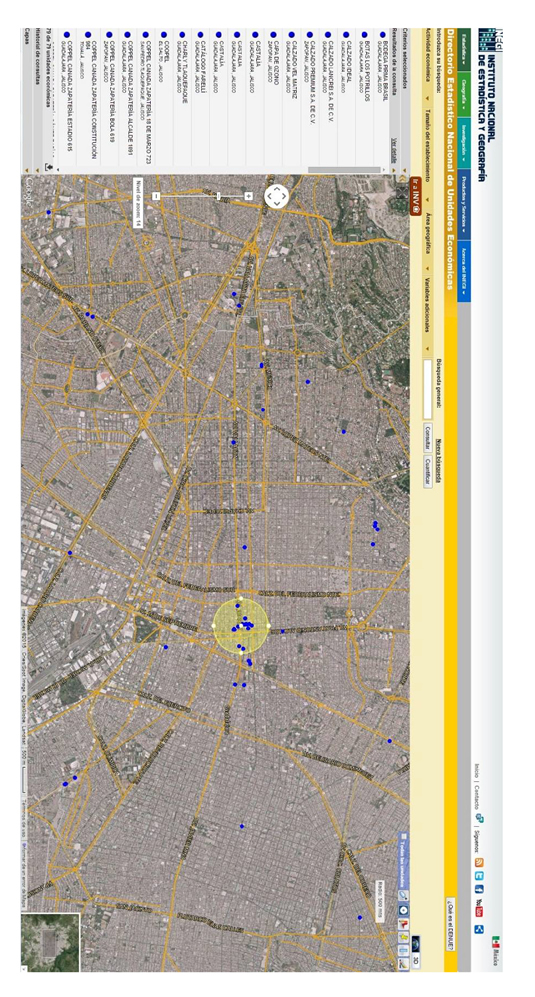Expand the Actividad económica dropdown
The image size is (535, 997).
point(427,65)
